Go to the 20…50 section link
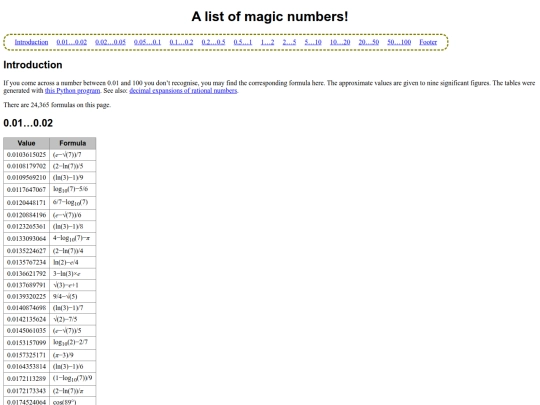This screenshot has width=540, height=405. click(369, 42)
